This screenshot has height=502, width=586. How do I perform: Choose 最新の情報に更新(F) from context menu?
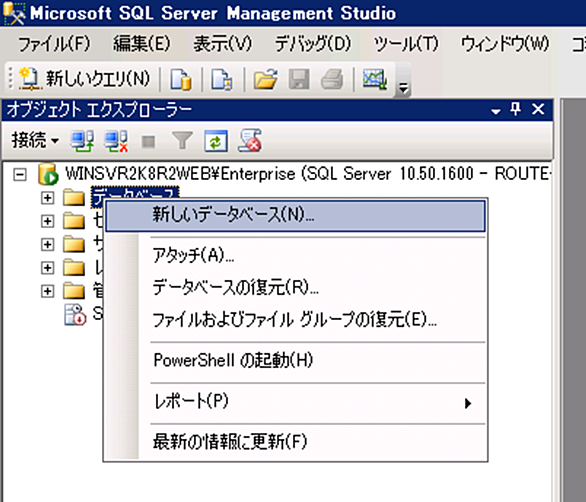point(295,442)
